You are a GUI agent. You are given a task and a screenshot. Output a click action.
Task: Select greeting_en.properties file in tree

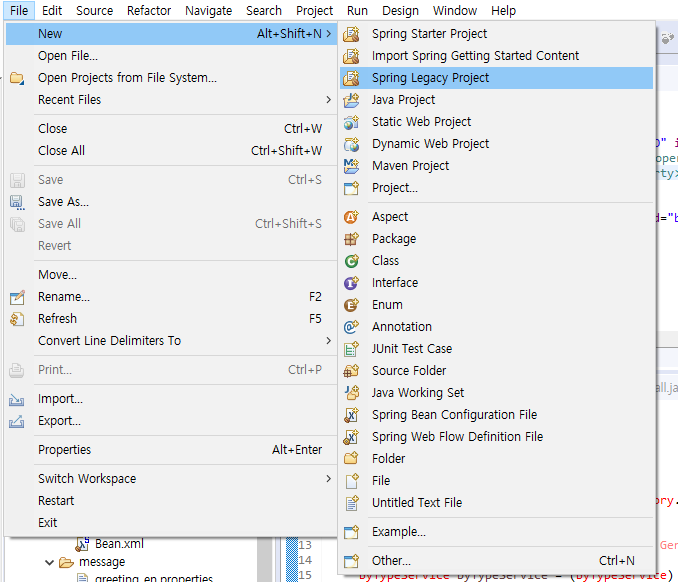tap(154, 578)
